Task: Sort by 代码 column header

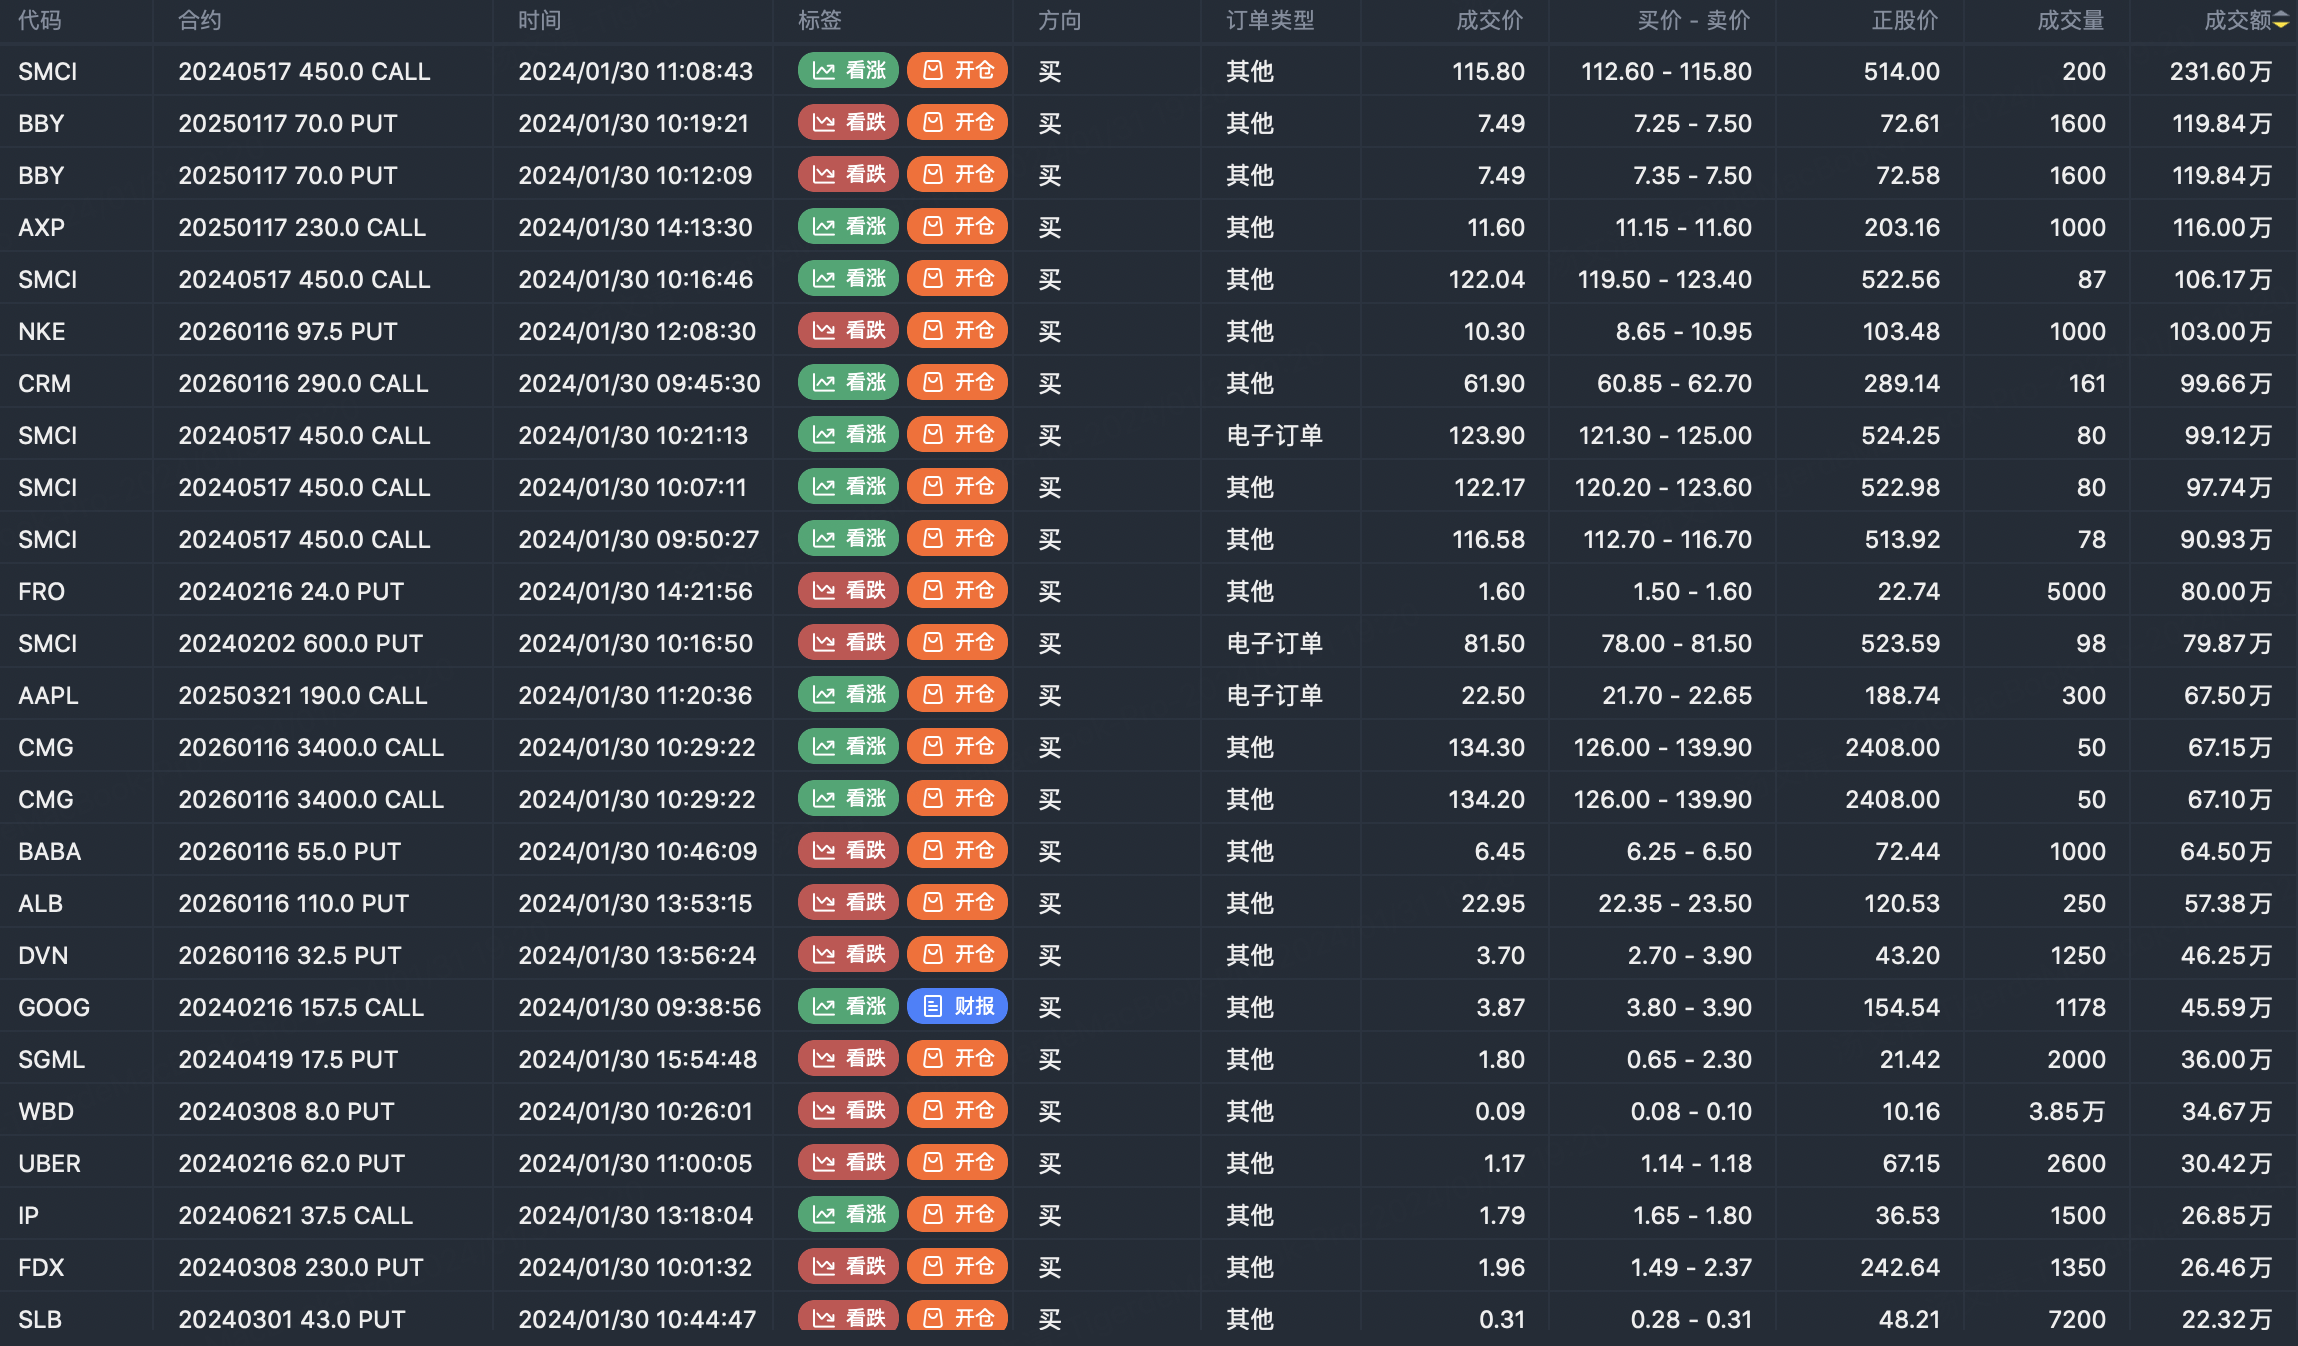Action: pyautogui.click(x=40, y=21)
